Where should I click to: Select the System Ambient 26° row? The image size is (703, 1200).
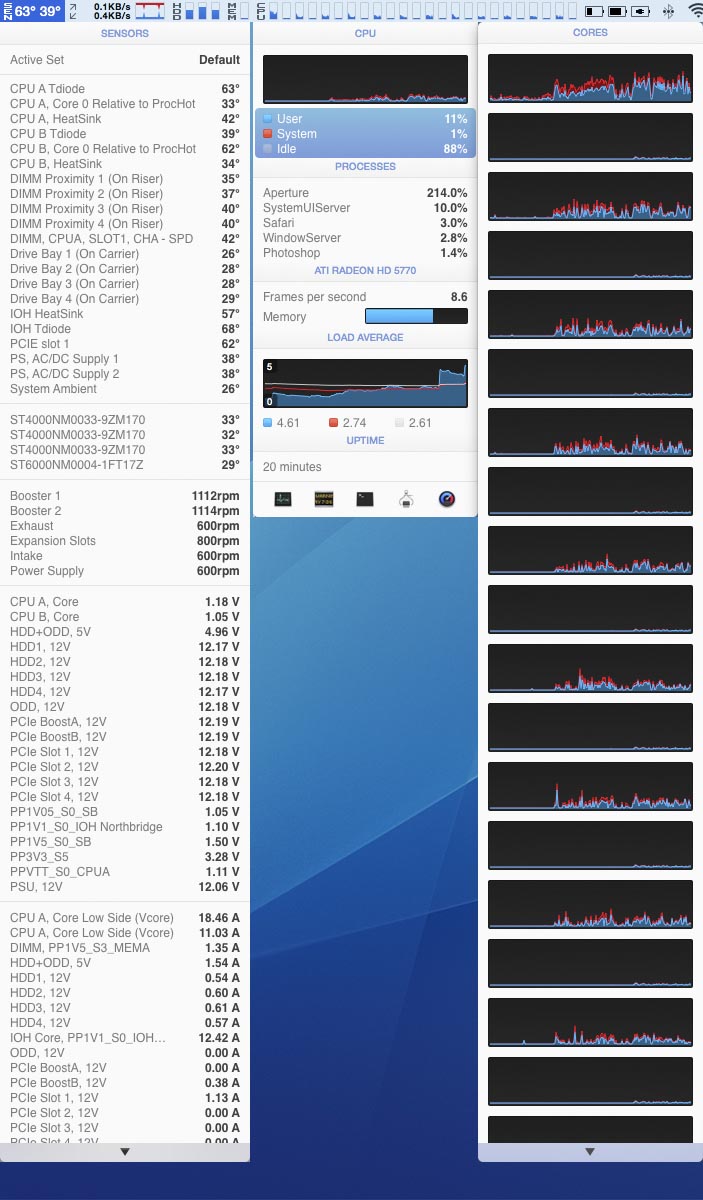(125, 389)
